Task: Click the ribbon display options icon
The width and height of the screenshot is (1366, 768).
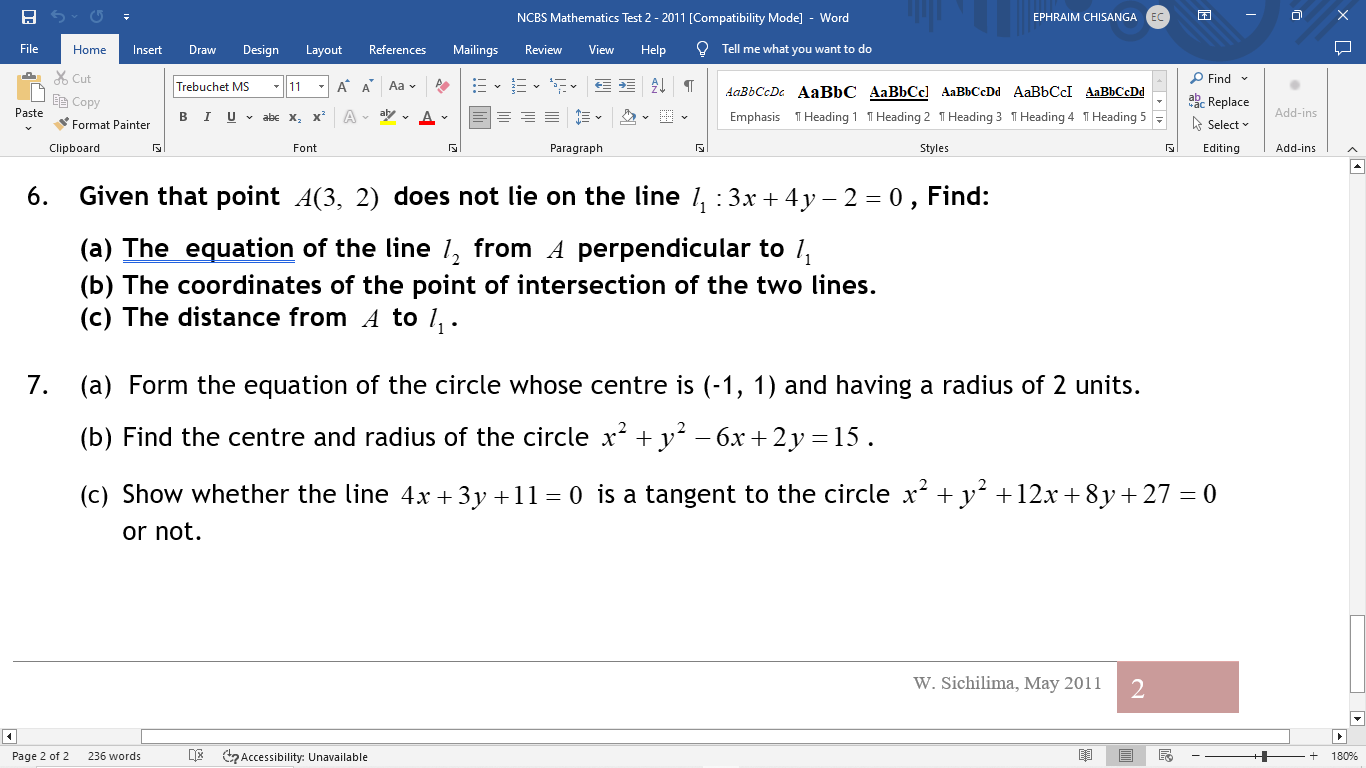Action: click(x=1205, y=17)
